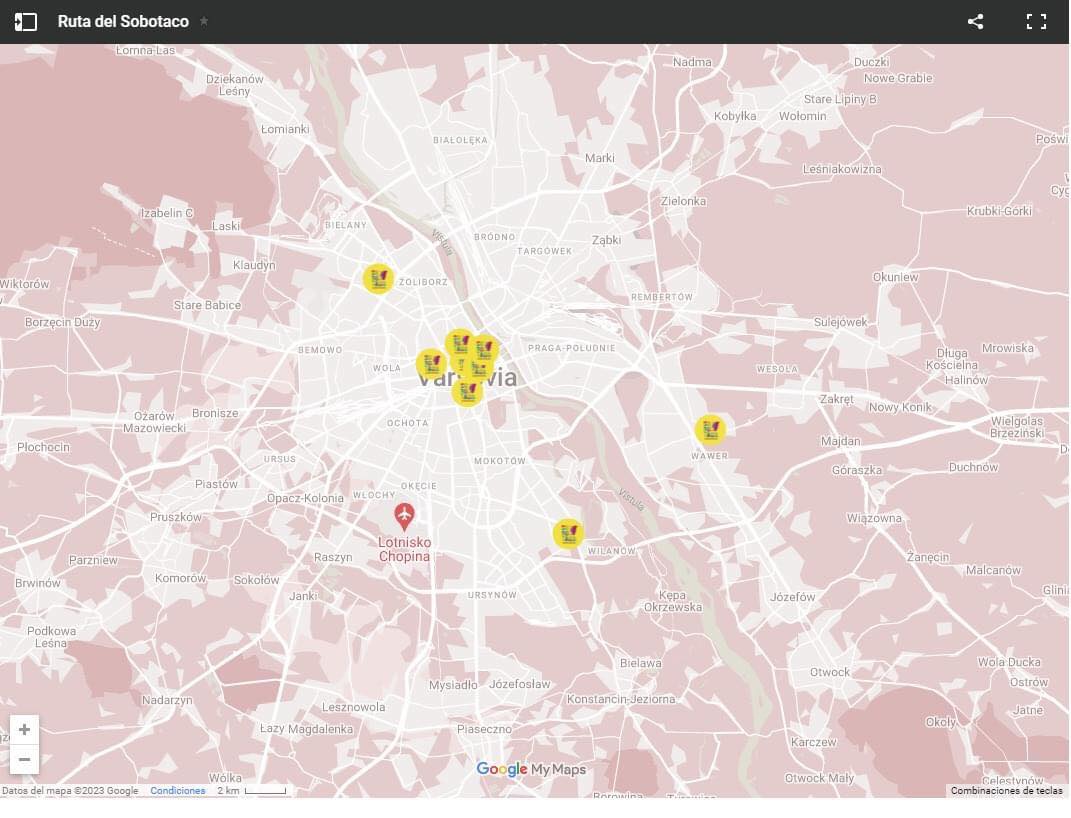This screenshot has height=818, width=1071.
Task: Click the Lotnisko Chopina airport pin
Action: click(404, 517)
